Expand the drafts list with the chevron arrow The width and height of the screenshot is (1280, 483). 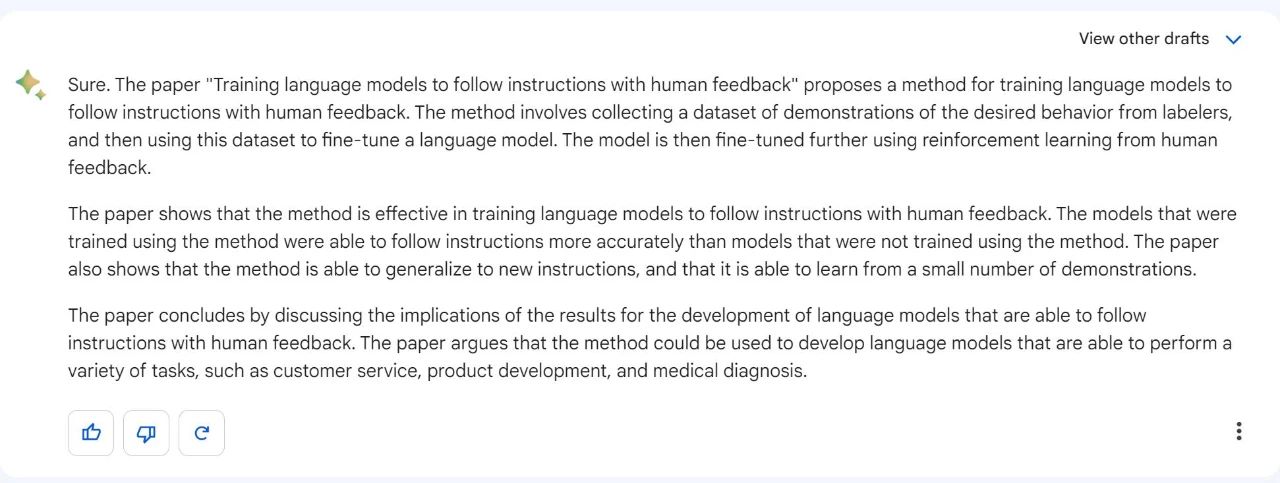pyautogui.click(x=1233, y=40)
